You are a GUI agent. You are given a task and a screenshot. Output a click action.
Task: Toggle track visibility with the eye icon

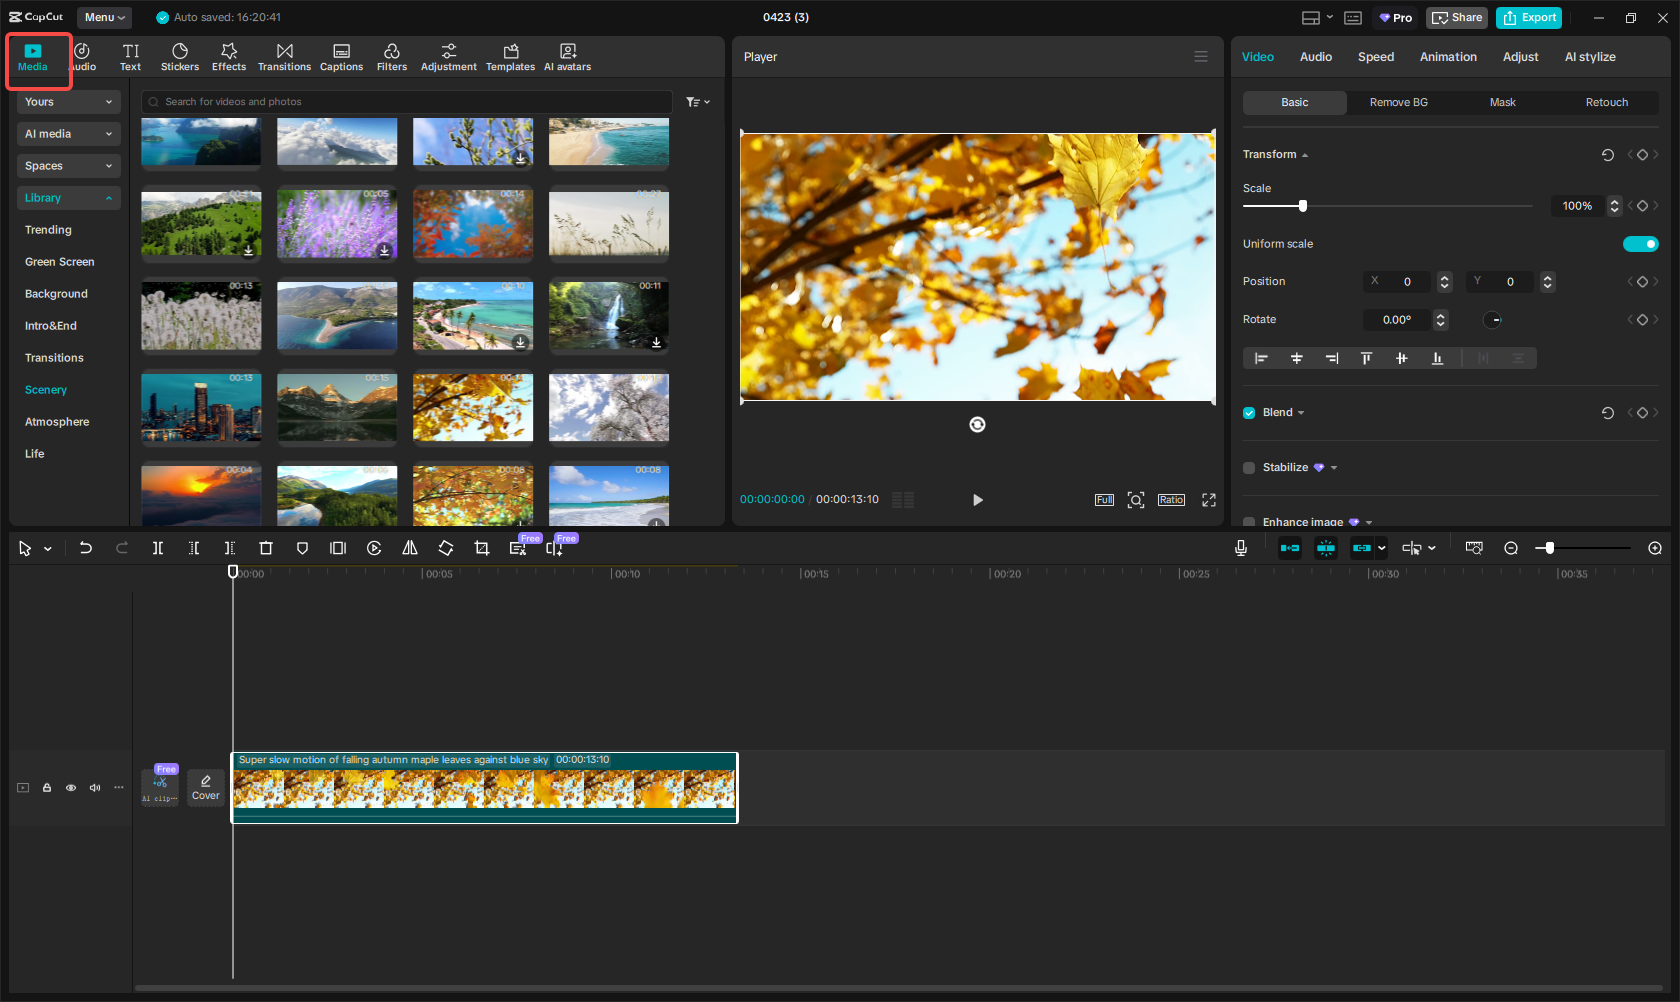coord(70,788)
